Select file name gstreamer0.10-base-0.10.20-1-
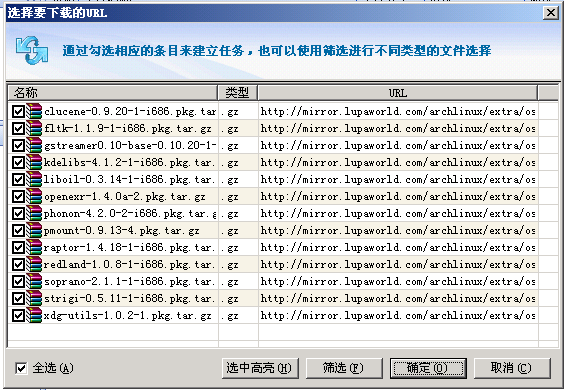The width and height of the screenshot is (564, 390). point(130,146)
